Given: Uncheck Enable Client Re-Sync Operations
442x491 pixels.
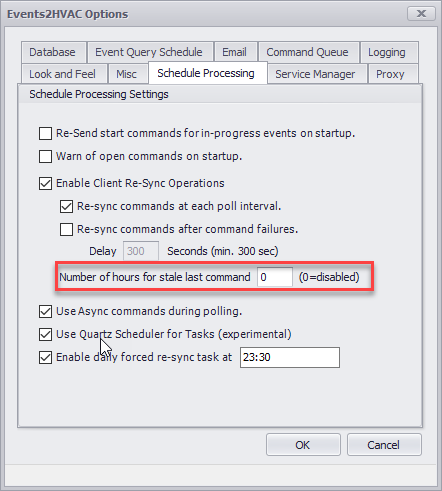Looking at the screenshot, I should [45, 183].
